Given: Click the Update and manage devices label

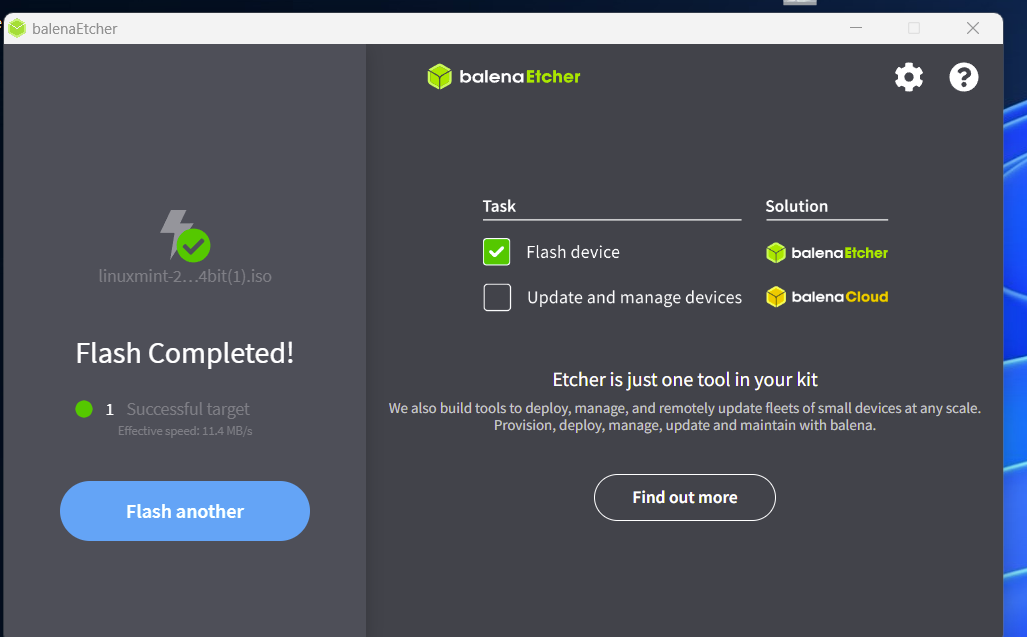Looking at the screenshot, I should pyautogui.click(x=635, y=298).
